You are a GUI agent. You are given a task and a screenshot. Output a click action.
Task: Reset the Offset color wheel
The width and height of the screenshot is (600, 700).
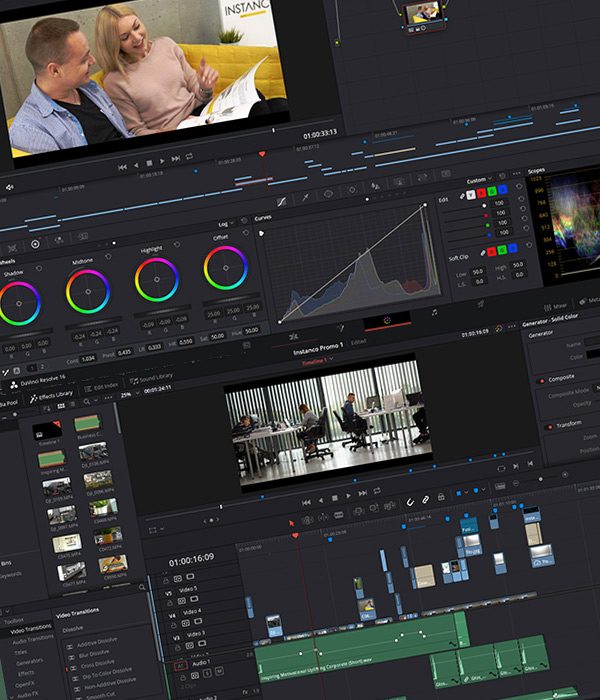(x=246, y=233)
